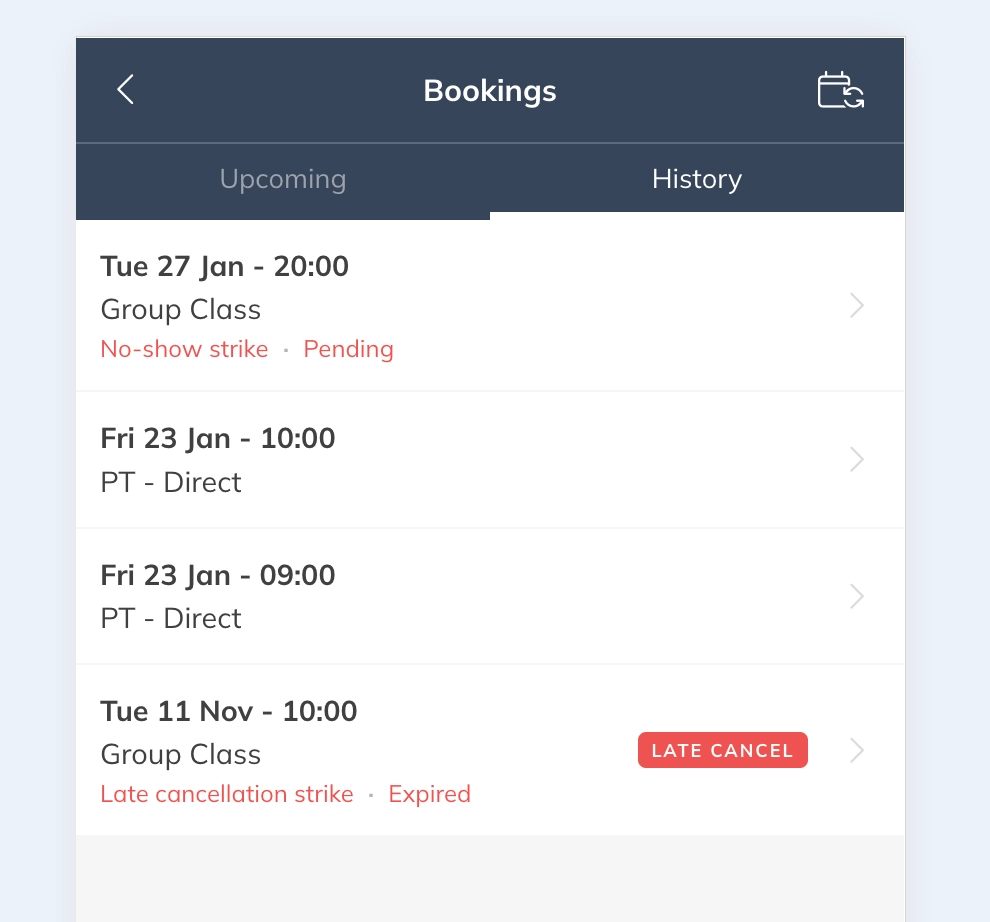Click PT - Direct under the 10:00 booking
990x922 pixels.
point(171,483)
